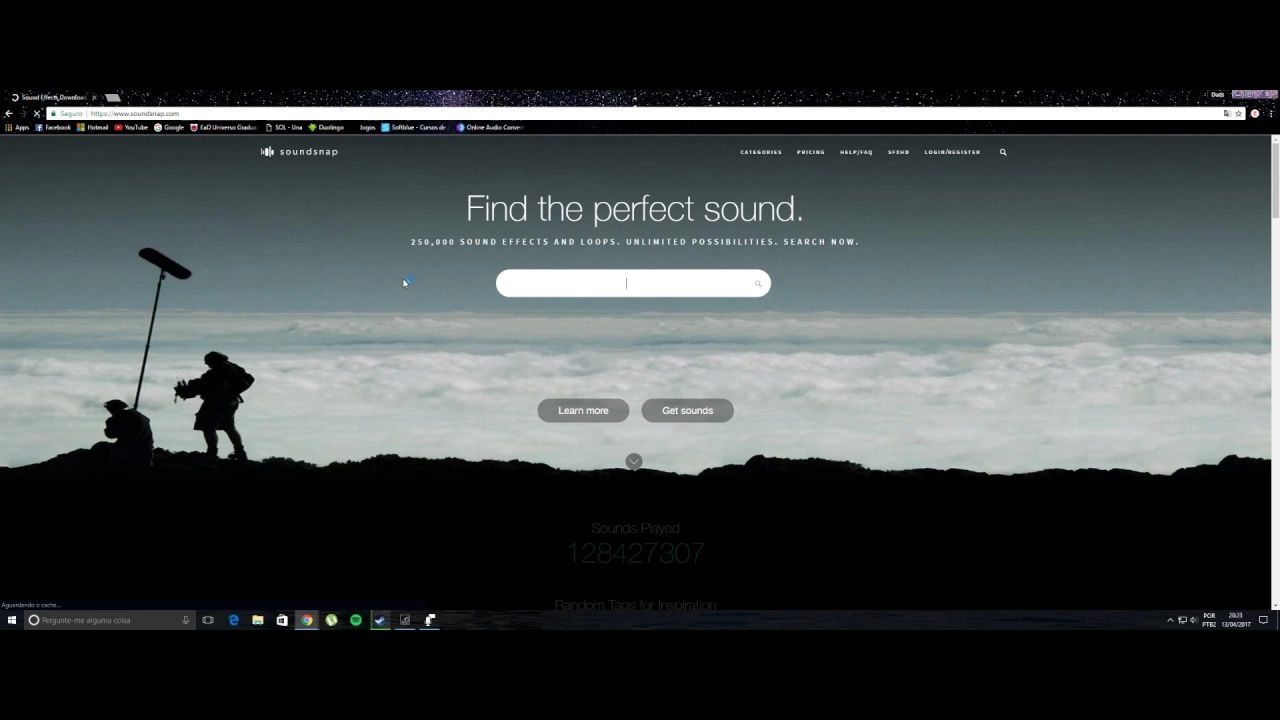Click the magnifier icon inside the search box
The width and height of the screenshot is (1280, 720).
point(758,284)
